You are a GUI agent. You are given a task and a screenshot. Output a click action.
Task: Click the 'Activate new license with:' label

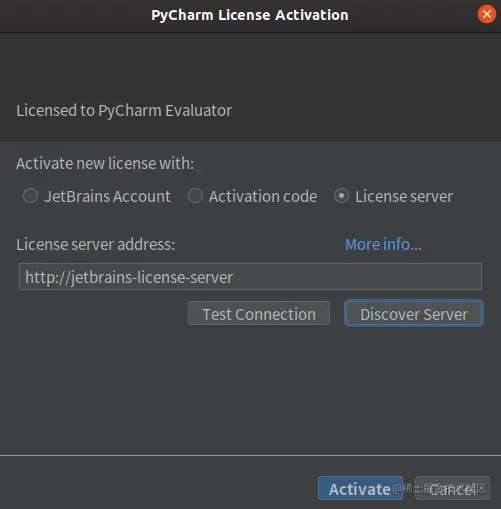click(x=105, y=164)
